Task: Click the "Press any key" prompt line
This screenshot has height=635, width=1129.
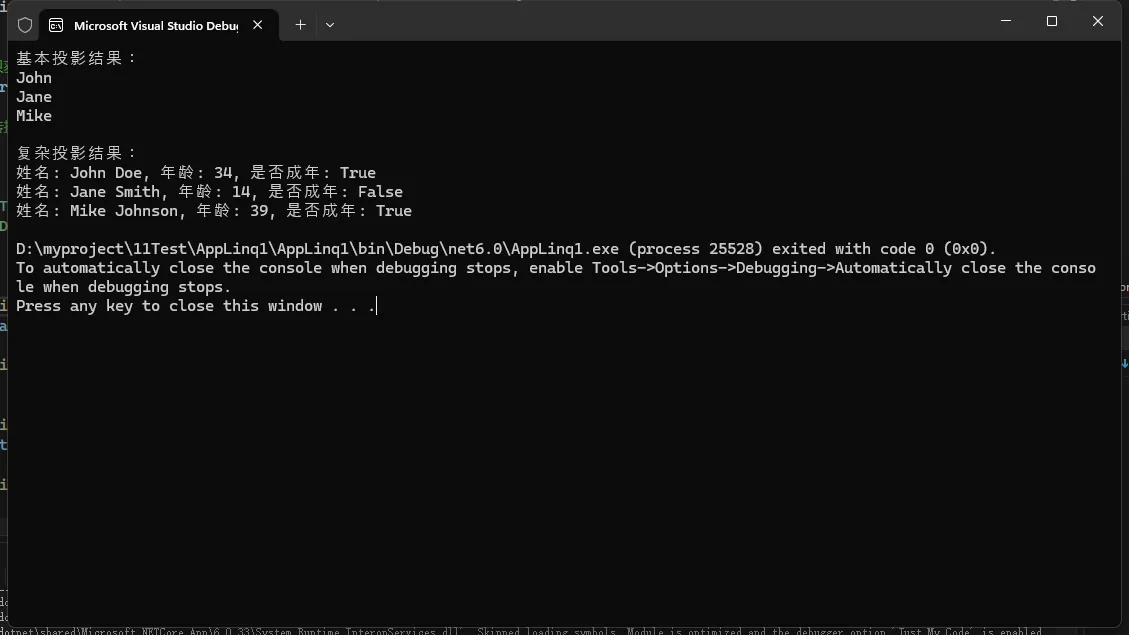Action: (x=196, y=306)
